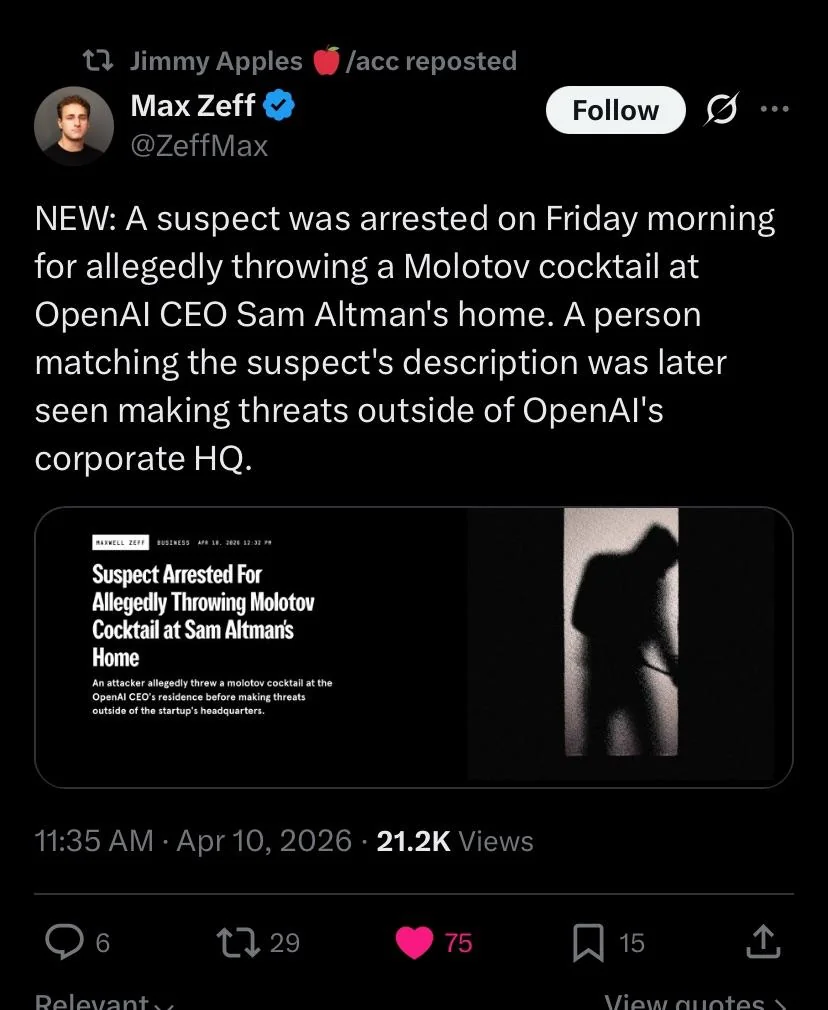Click the Max Zeff display name
The width and height of the screenshot is (828, 1010).
click(x=193, y=103)
